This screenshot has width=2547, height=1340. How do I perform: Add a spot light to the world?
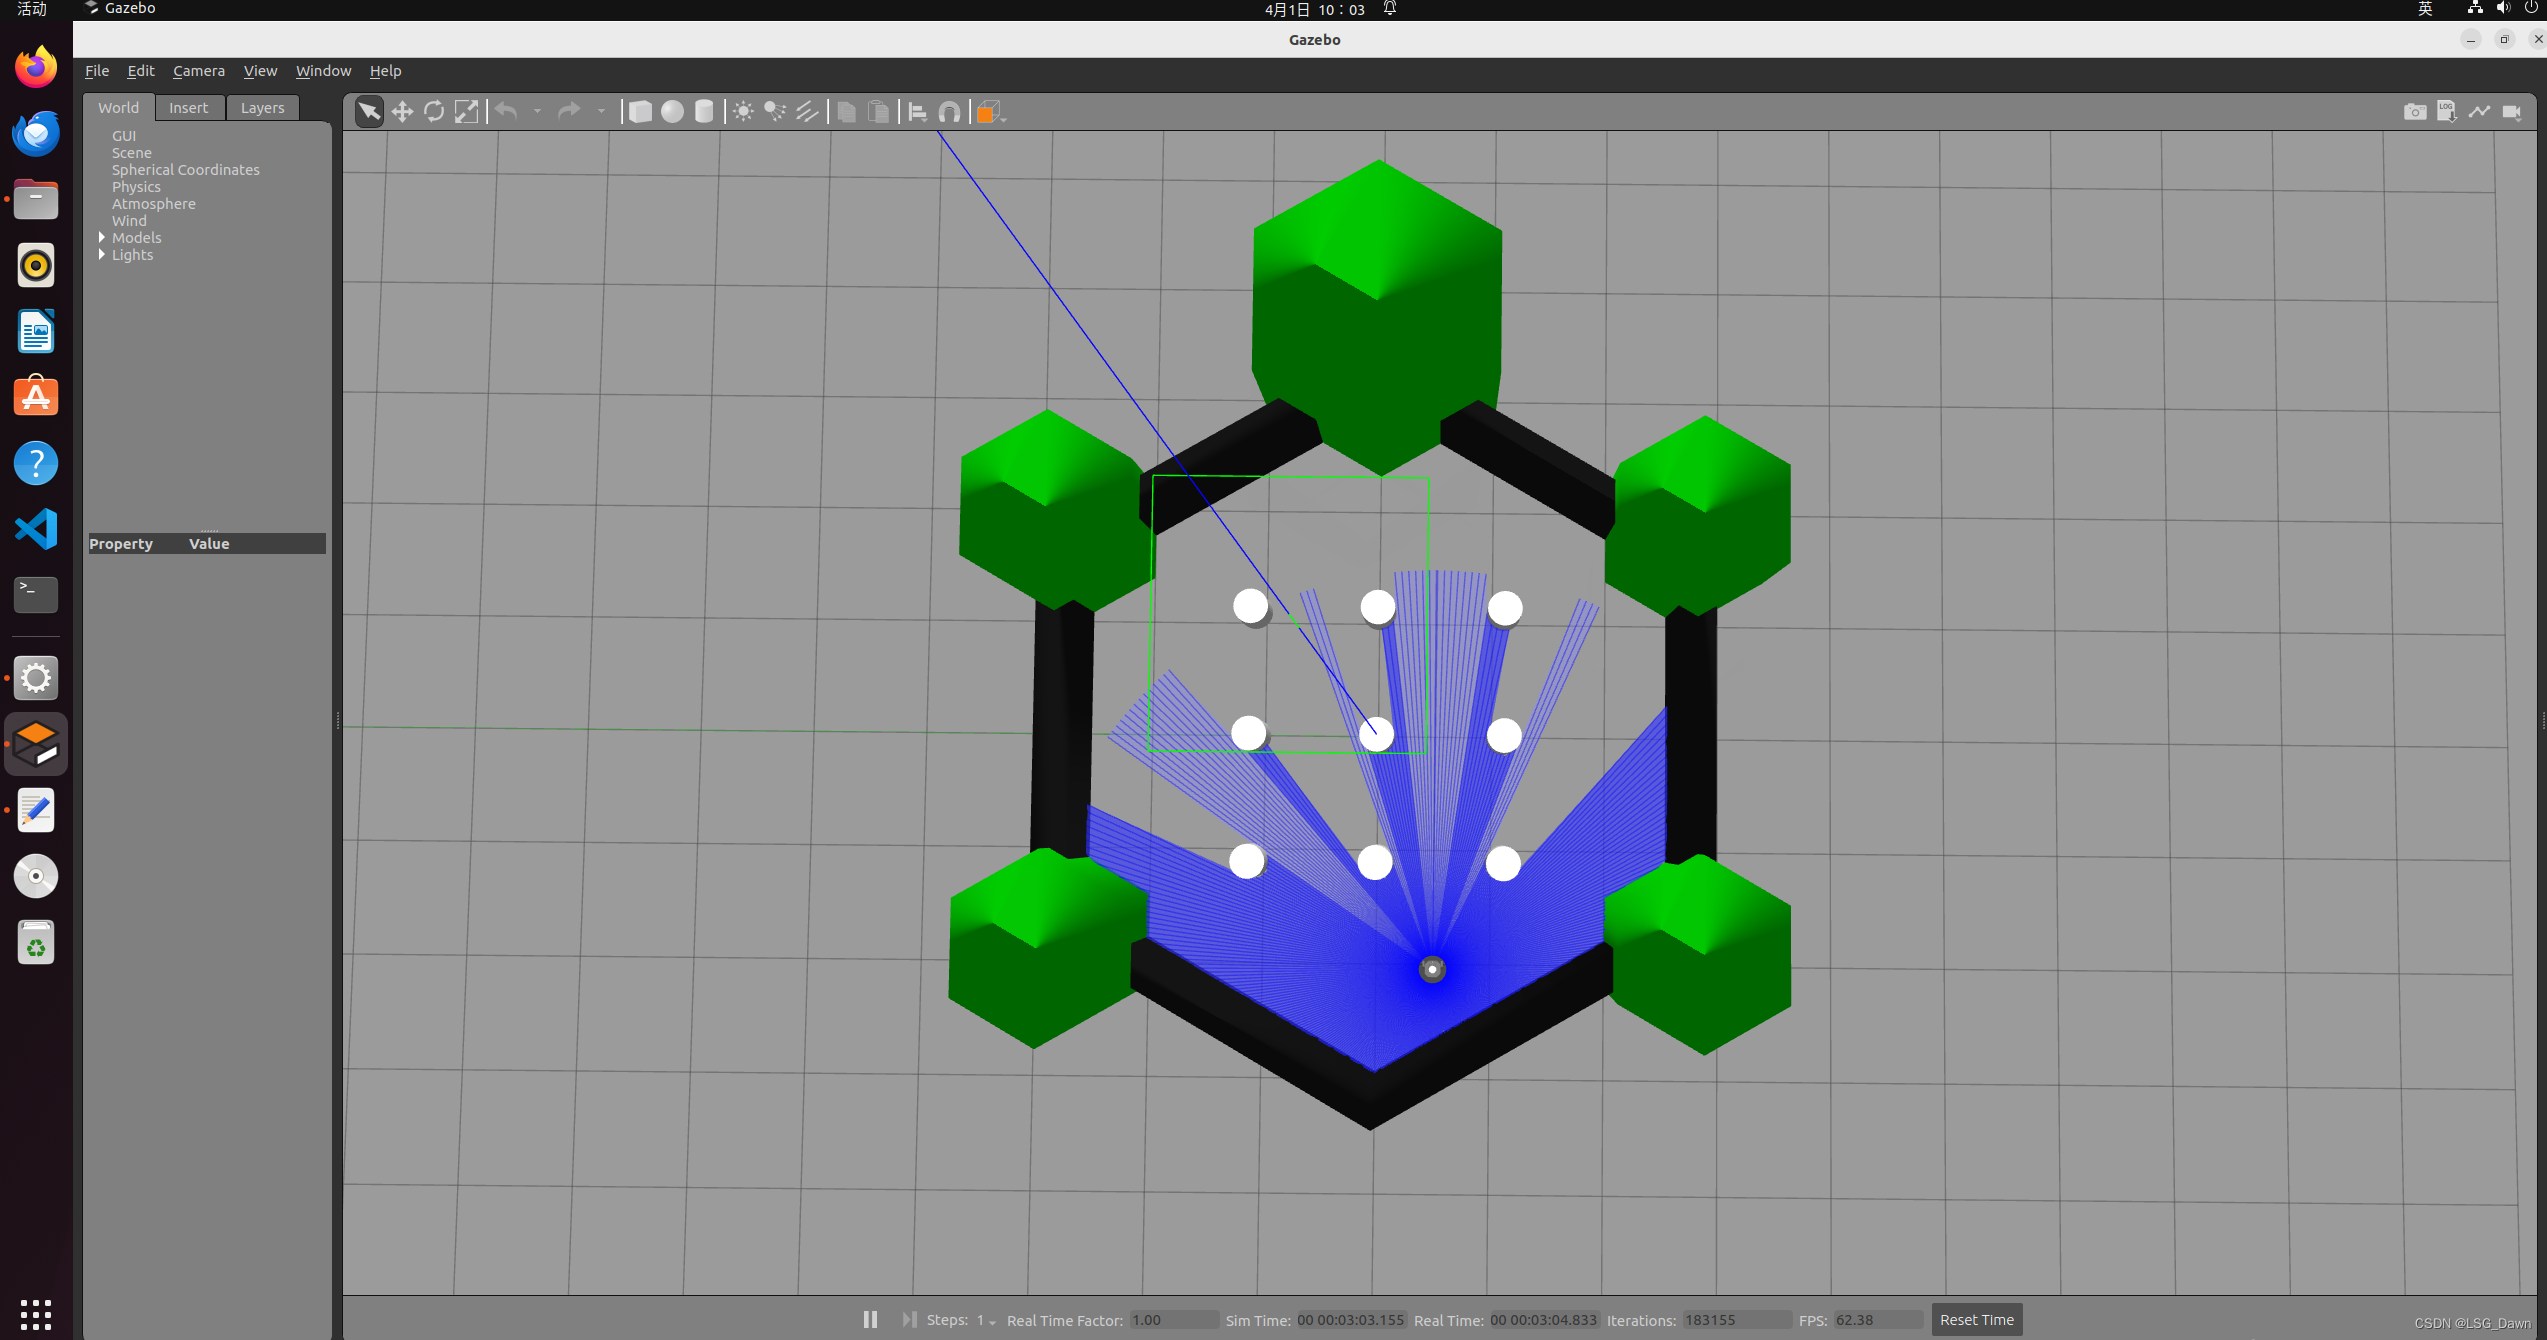click(775, 111)
